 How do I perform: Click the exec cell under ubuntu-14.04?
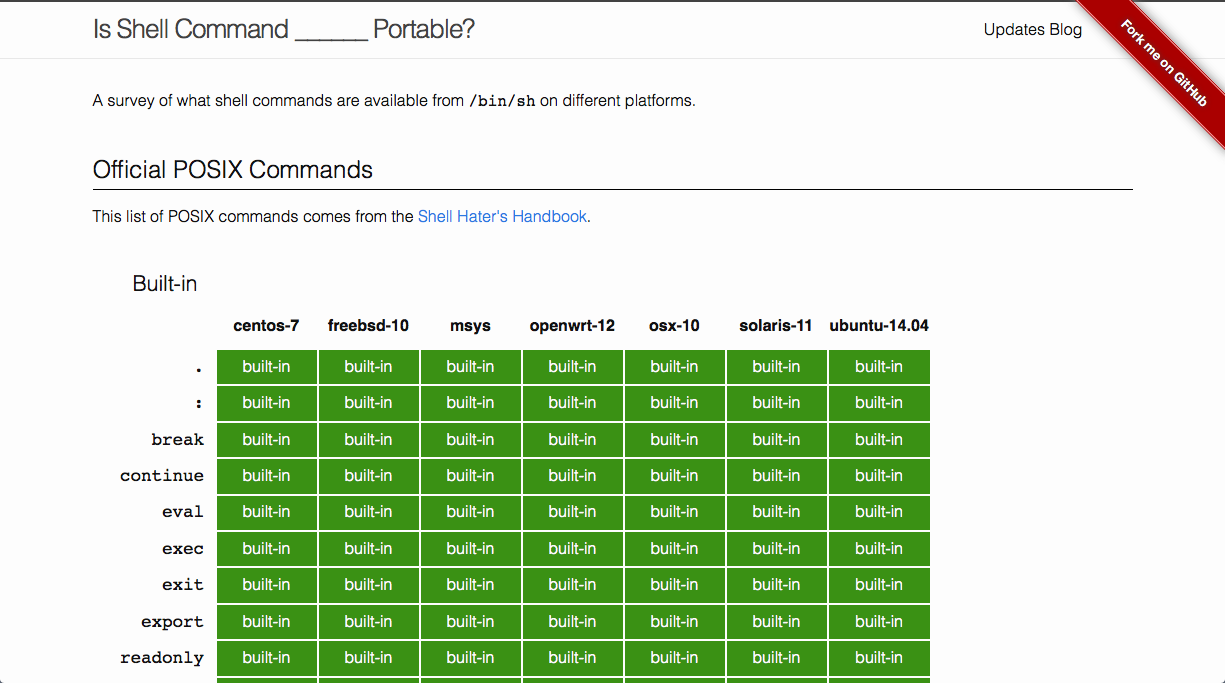(879, 548)
